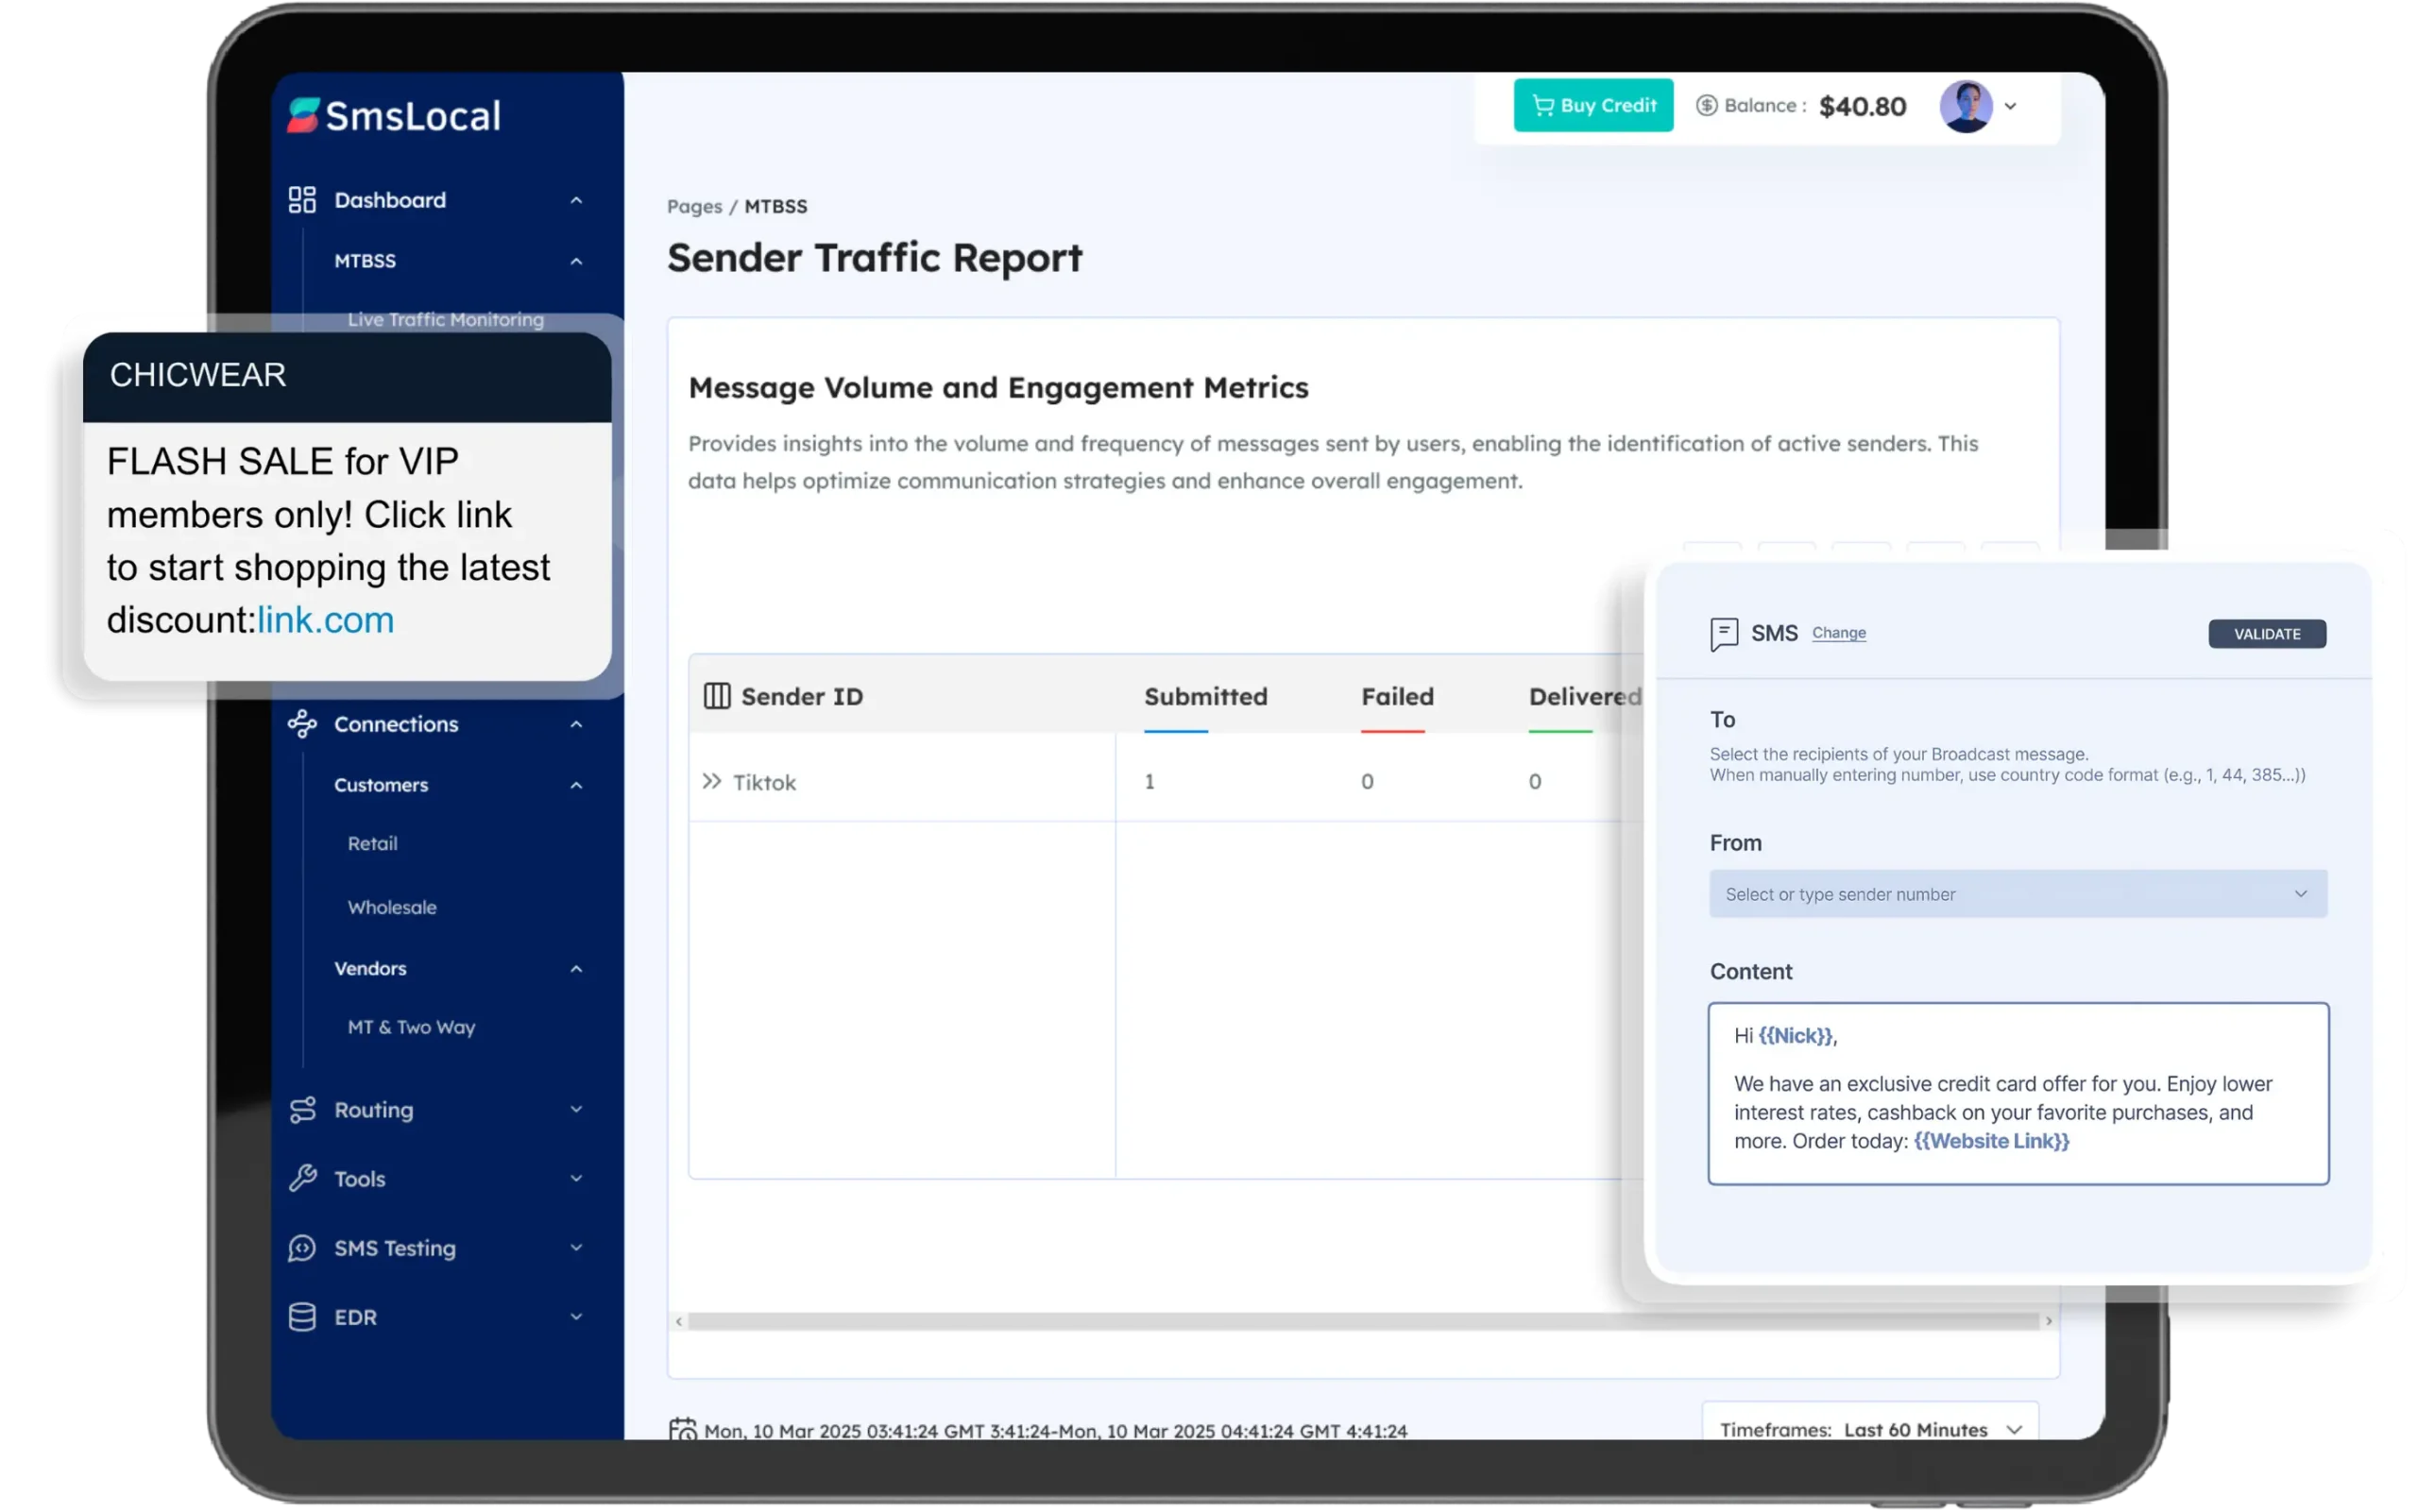Click the SMS Testing chat icon

pyautogui.click(x=302, y=1248)
